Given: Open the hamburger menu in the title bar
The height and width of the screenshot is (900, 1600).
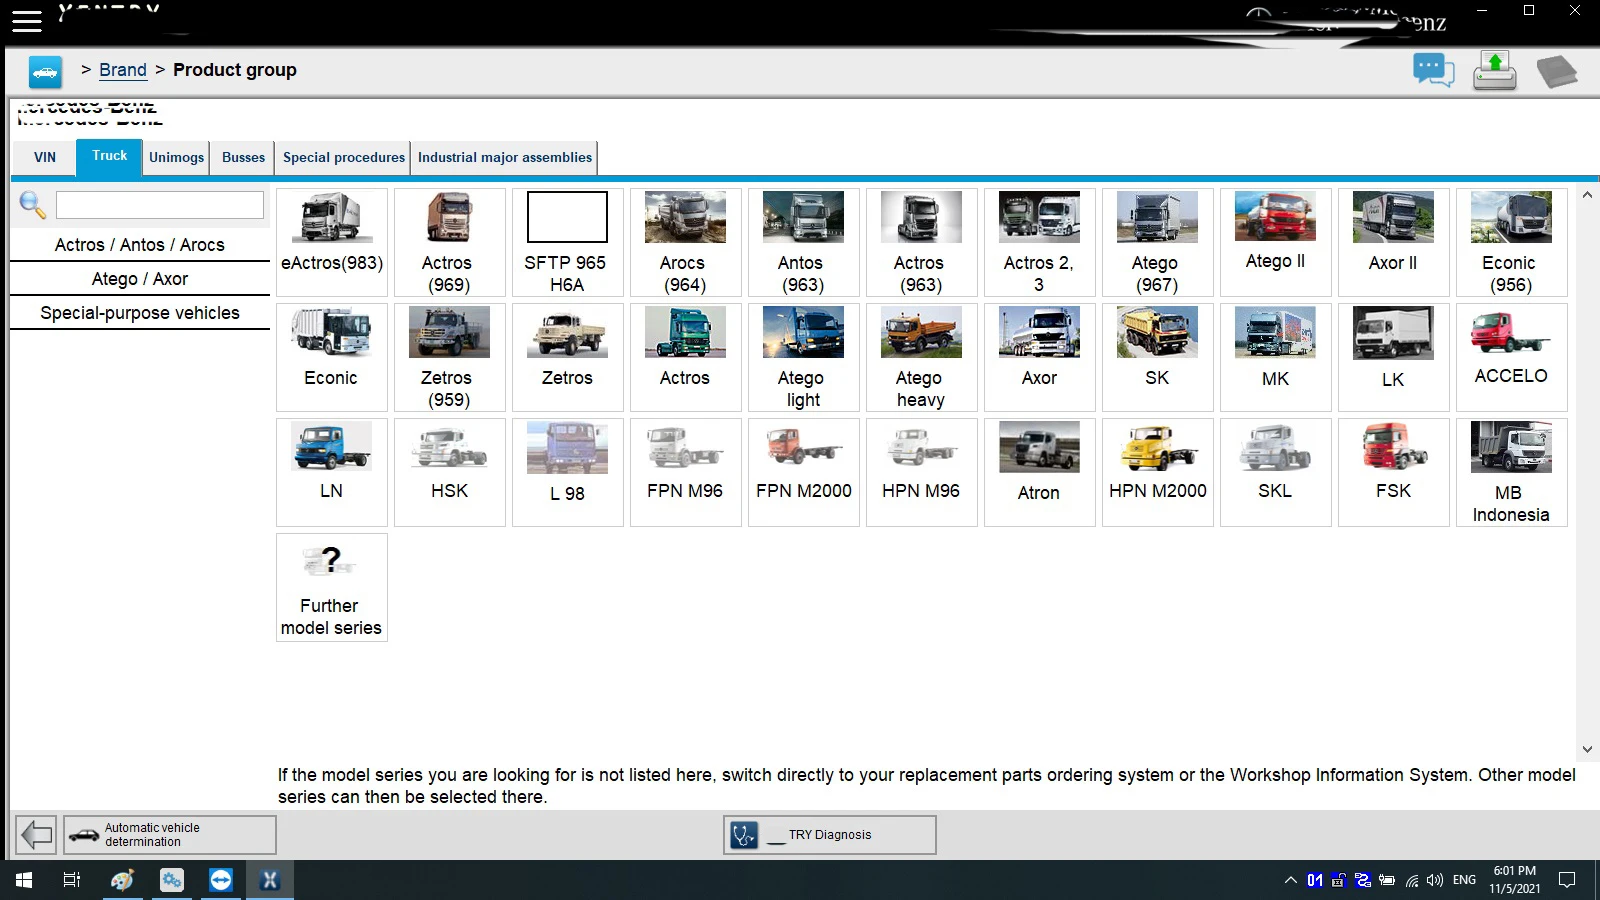Looking at the screenshot, I should pyautogui.click(x=26, y=20).
